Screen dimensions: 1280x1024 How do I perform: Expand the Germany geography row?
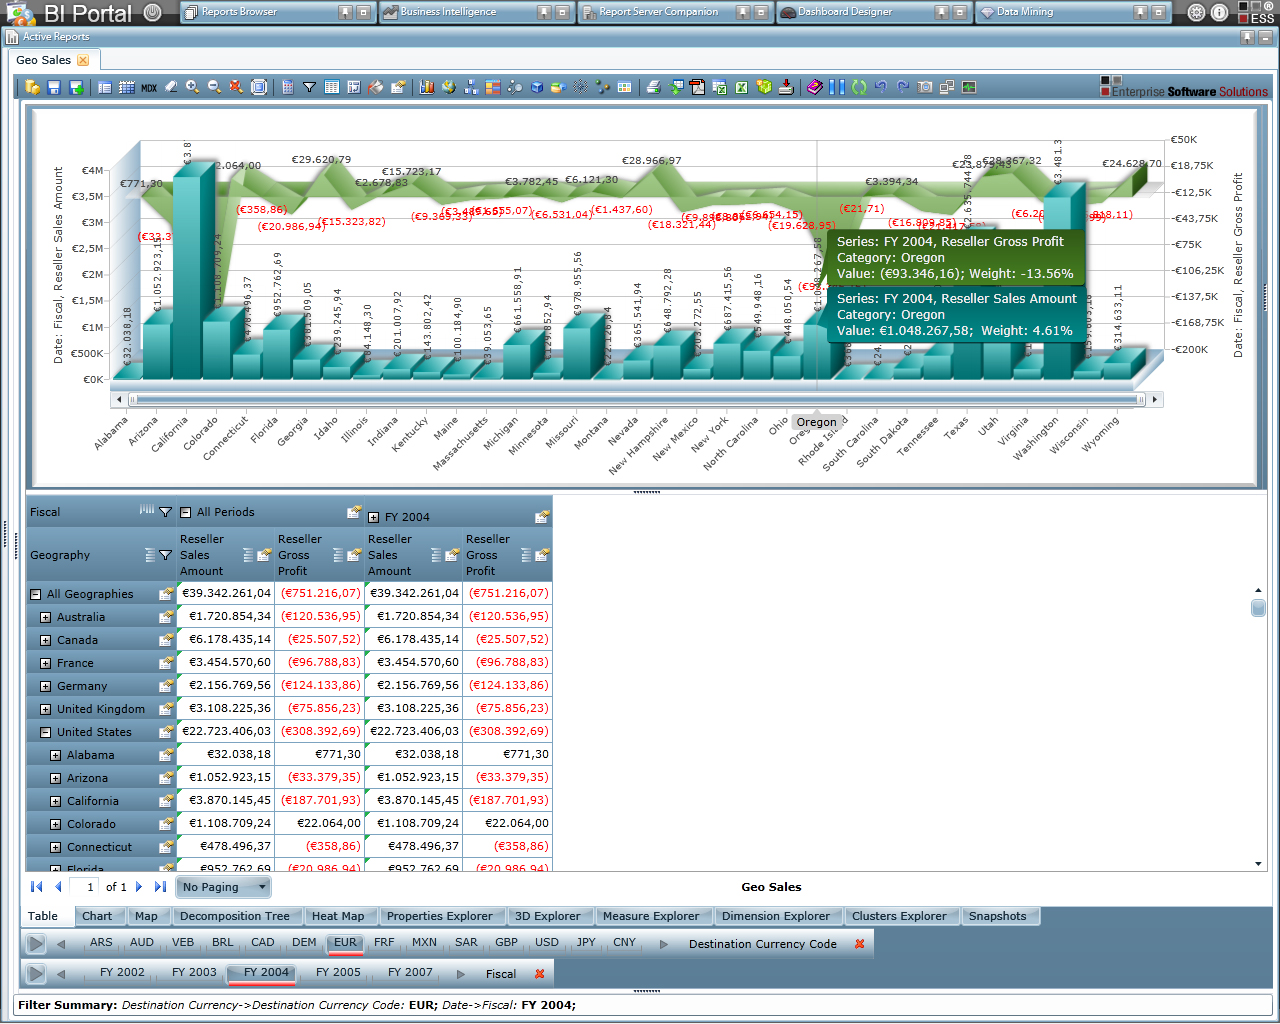pos(45,686)
